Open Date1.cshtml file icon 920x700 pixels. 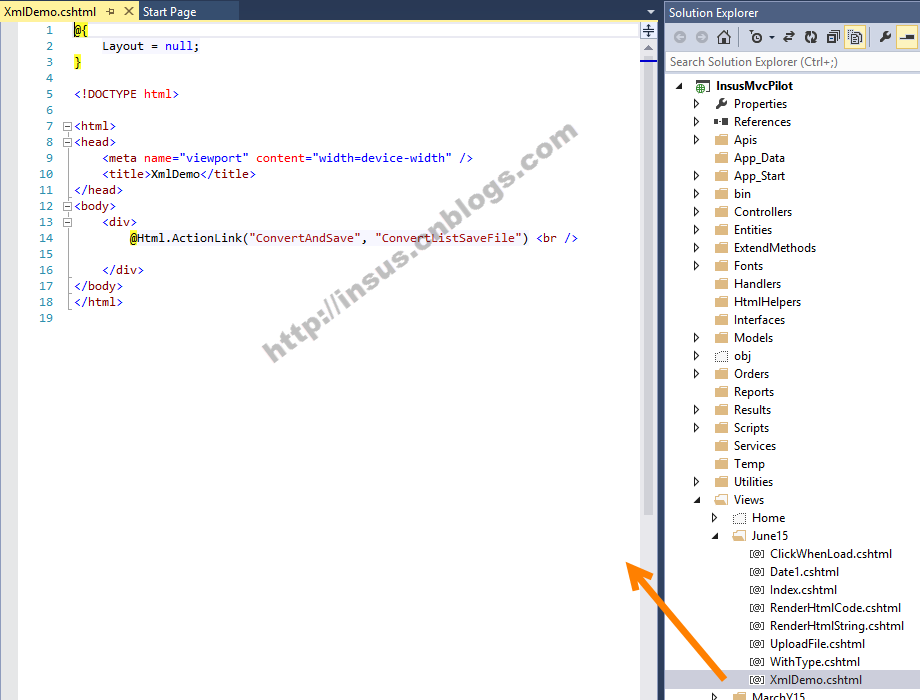coord(757,572)
